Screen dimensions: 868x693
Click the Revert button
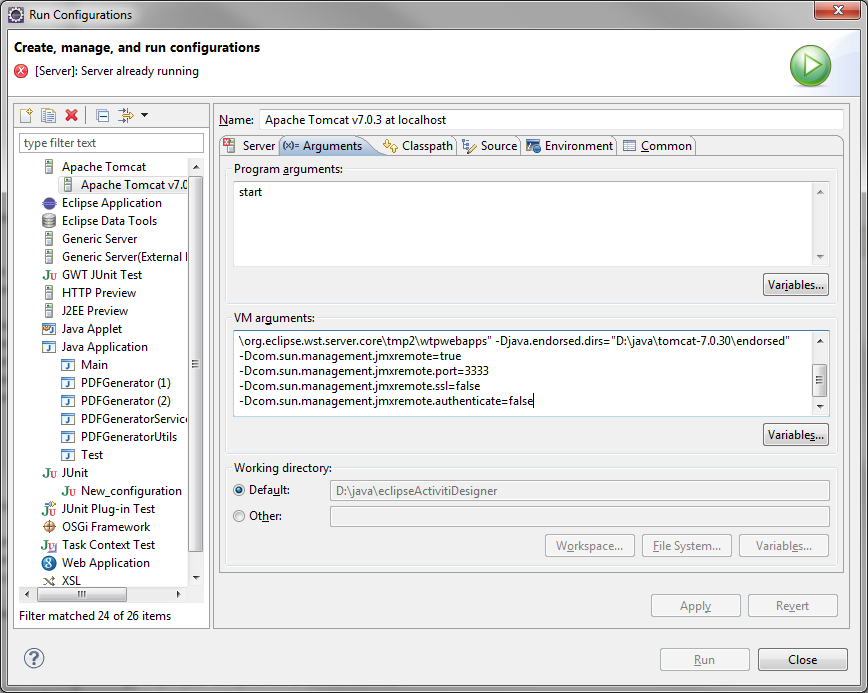tap(793, 606)
